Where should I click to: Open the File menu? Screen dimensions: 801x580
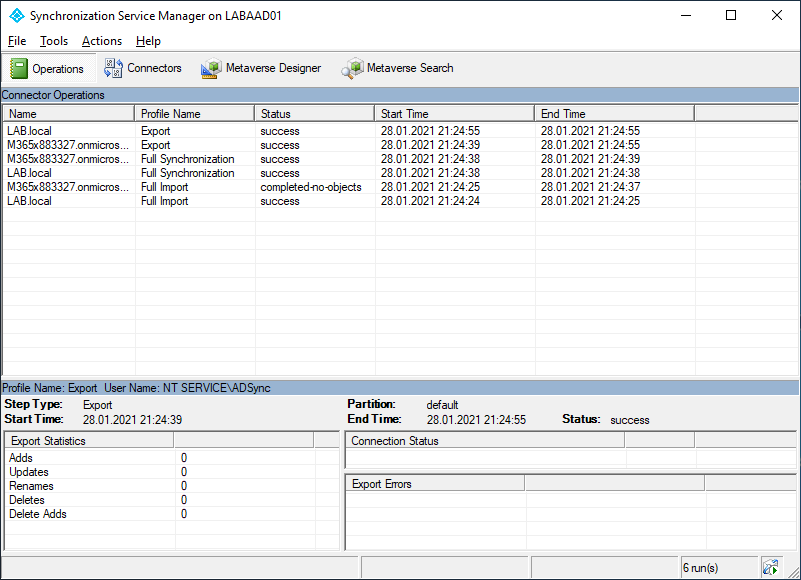[x=17, y=41]
